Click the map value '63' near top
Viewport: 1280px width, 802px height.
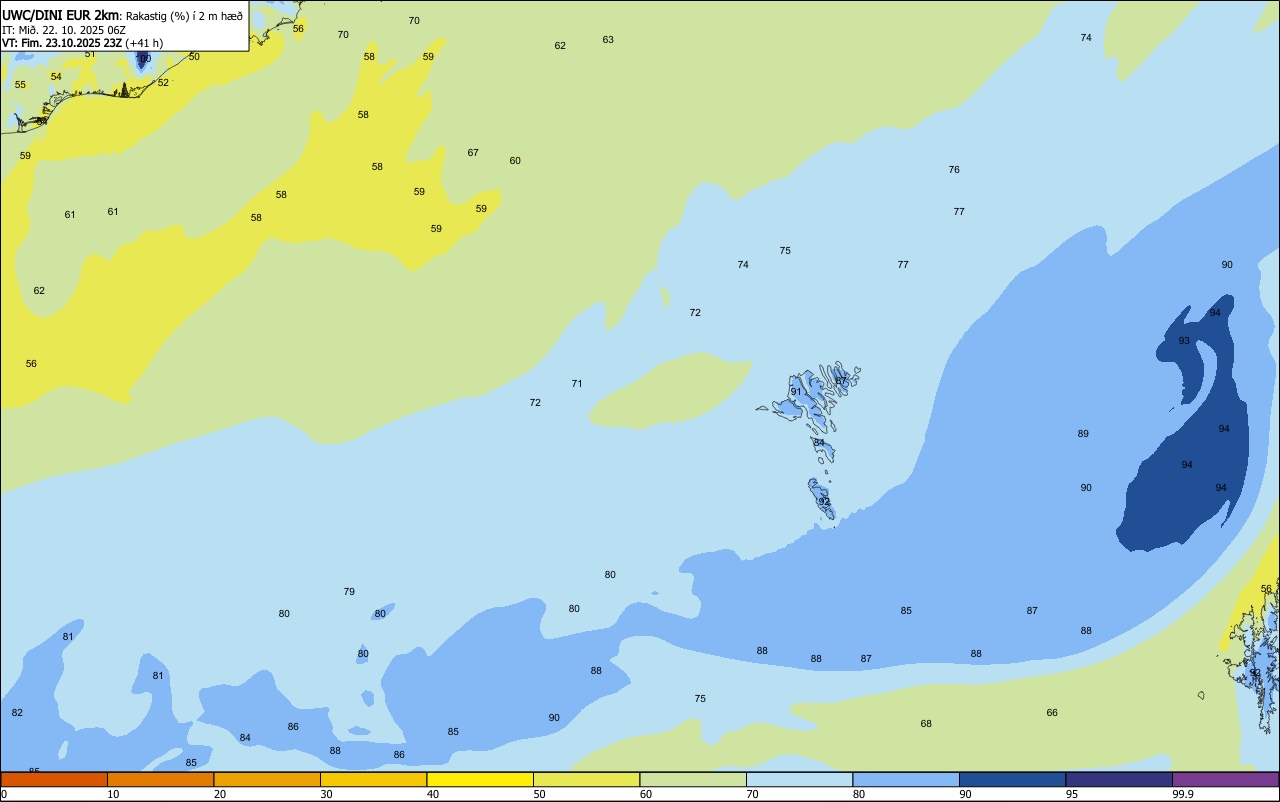click(x=608, y=40)
